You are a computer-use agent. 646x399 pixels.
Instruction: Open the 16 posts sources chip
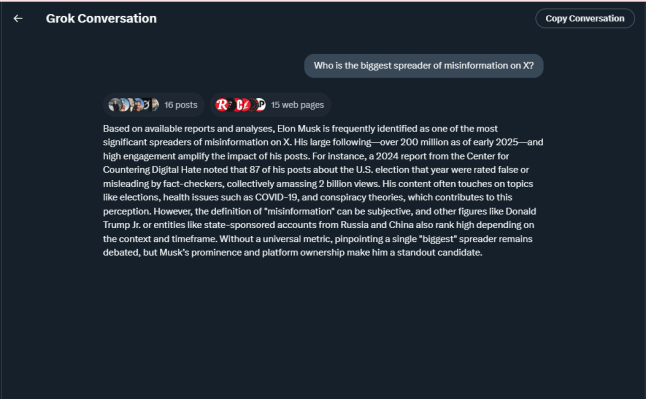pyautogui.click(x=154, y=105)
